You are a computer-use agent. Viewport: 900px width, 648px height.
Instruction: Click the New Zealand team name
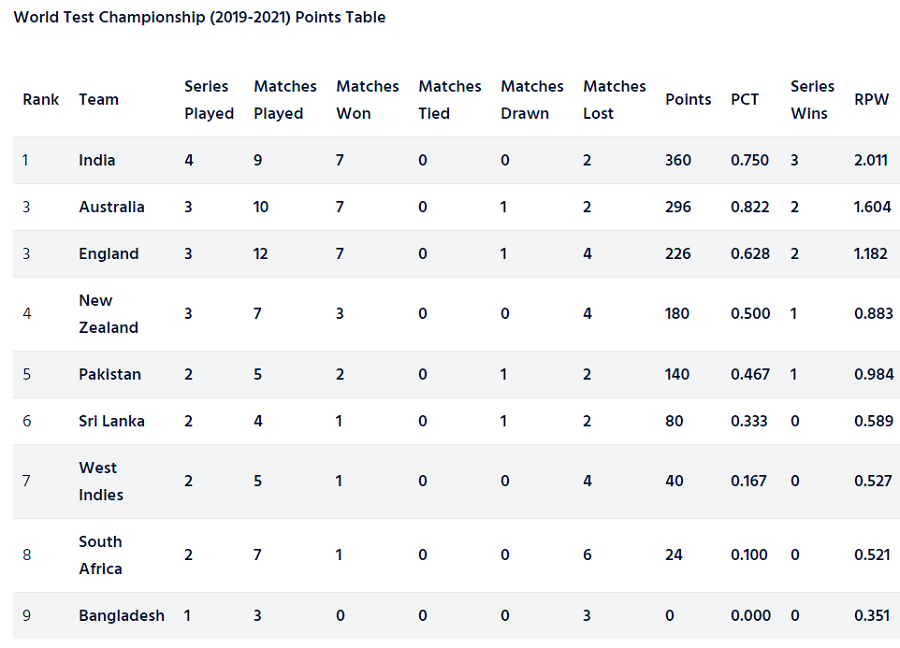108,314
